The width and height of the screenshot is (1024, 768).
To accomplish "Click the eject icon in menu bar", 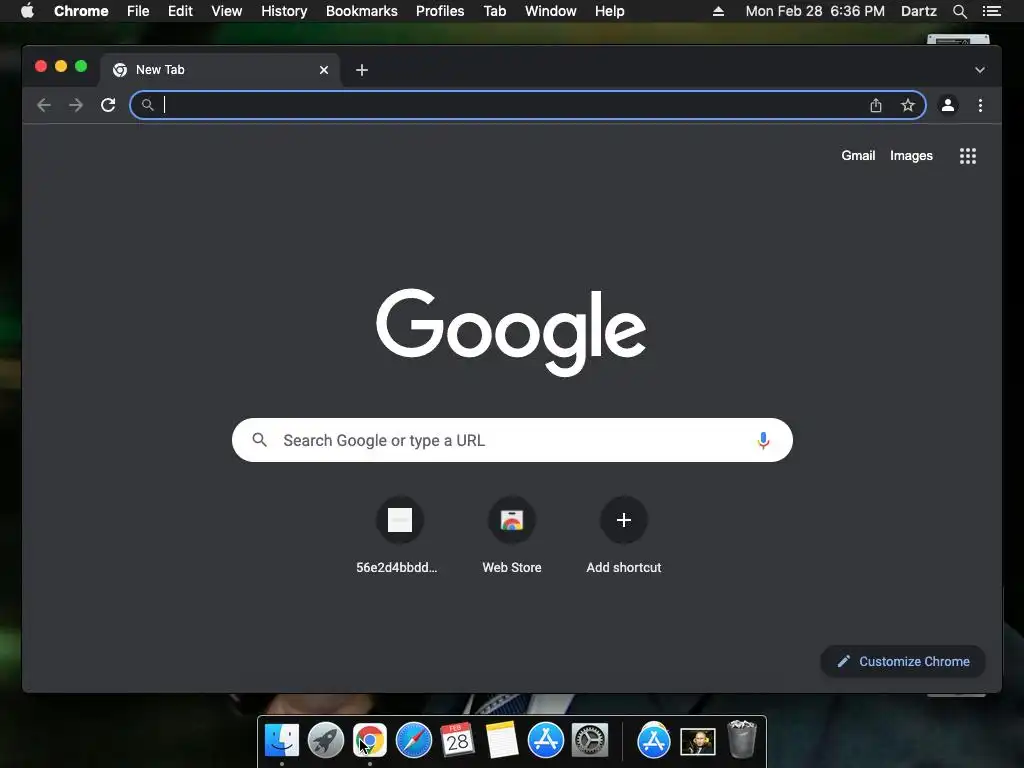I will 718,11.
